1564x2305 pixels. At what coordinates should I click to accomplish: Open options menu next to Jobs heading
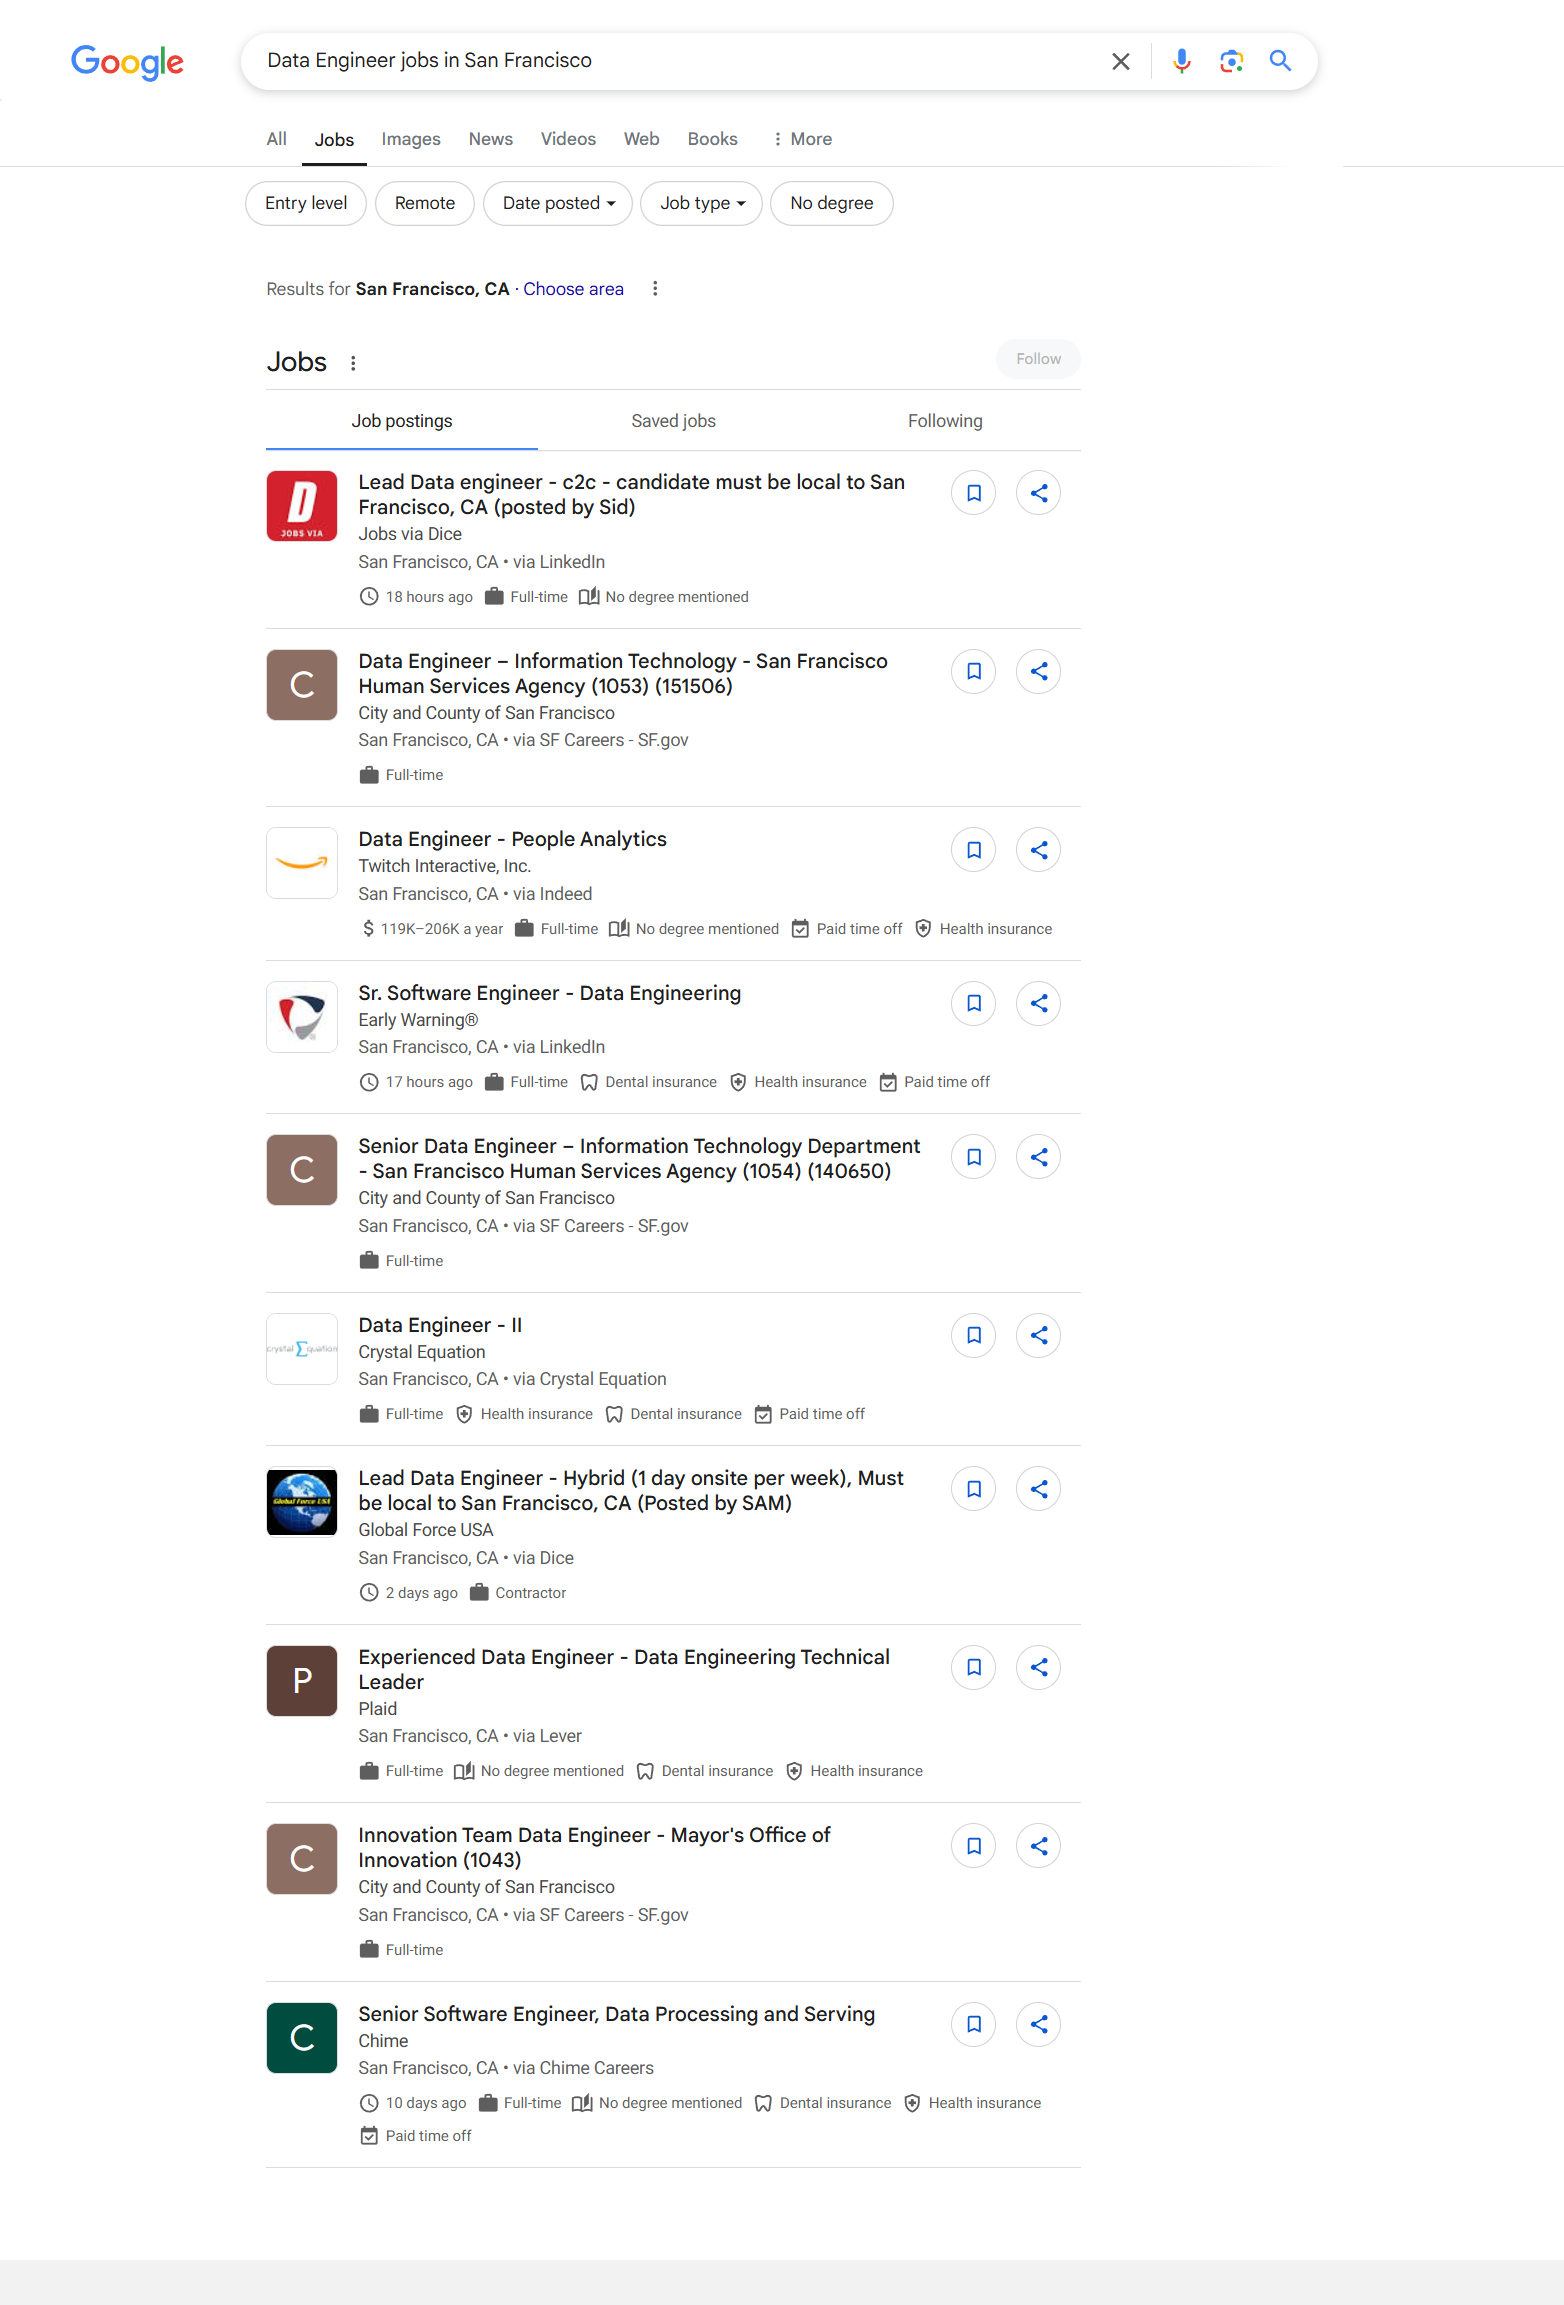353,363
